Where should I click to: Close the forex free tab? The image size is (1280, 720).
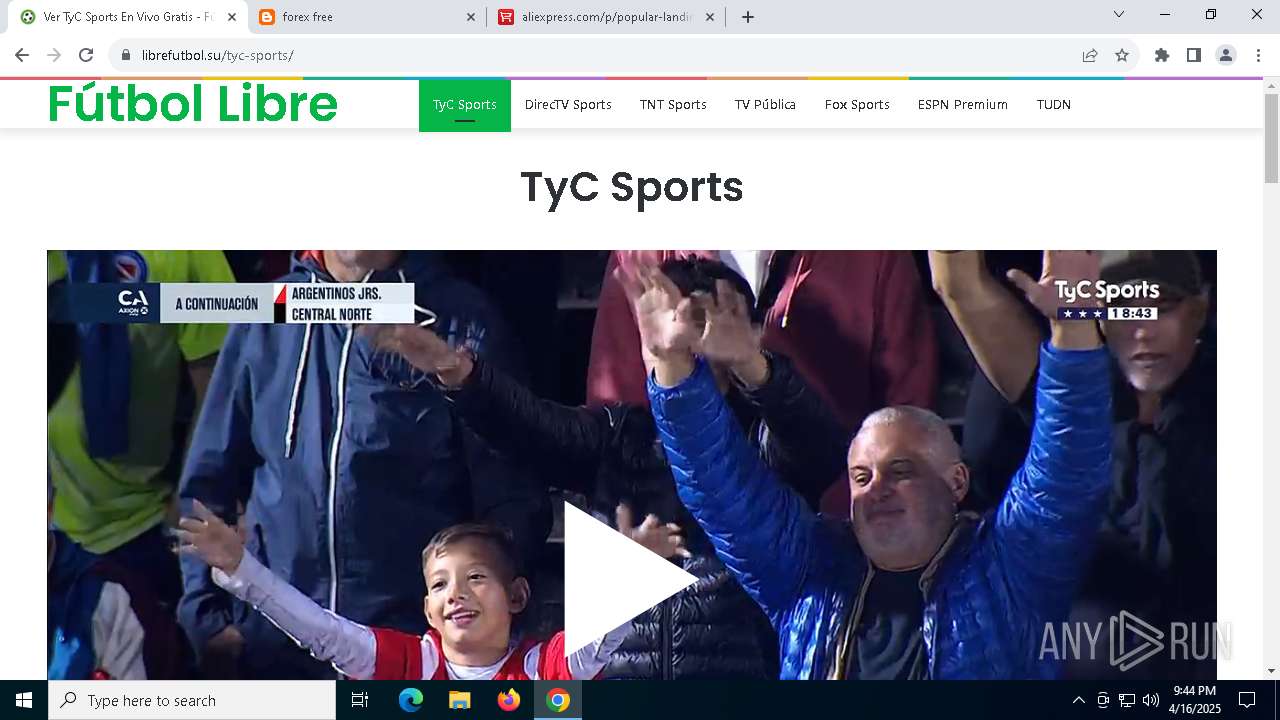471,17
